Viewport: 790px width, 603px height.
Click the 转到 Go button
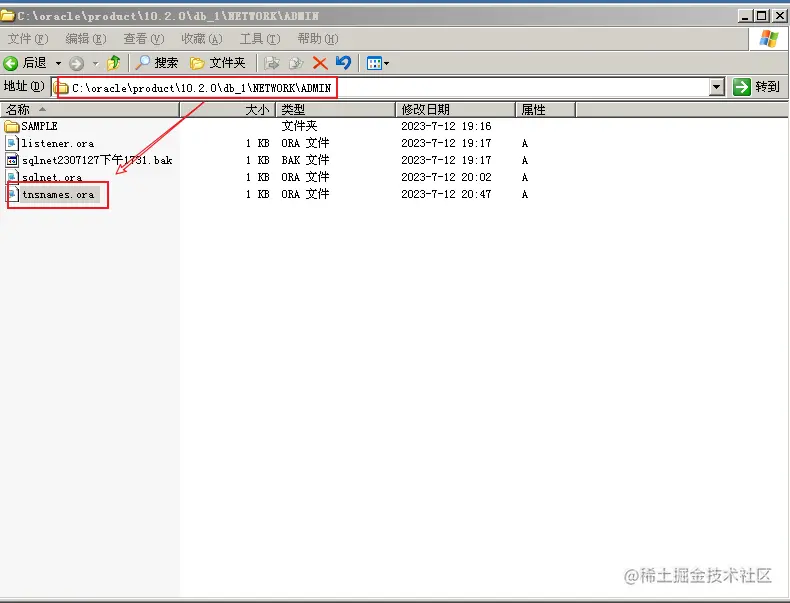tap(756, 87)
